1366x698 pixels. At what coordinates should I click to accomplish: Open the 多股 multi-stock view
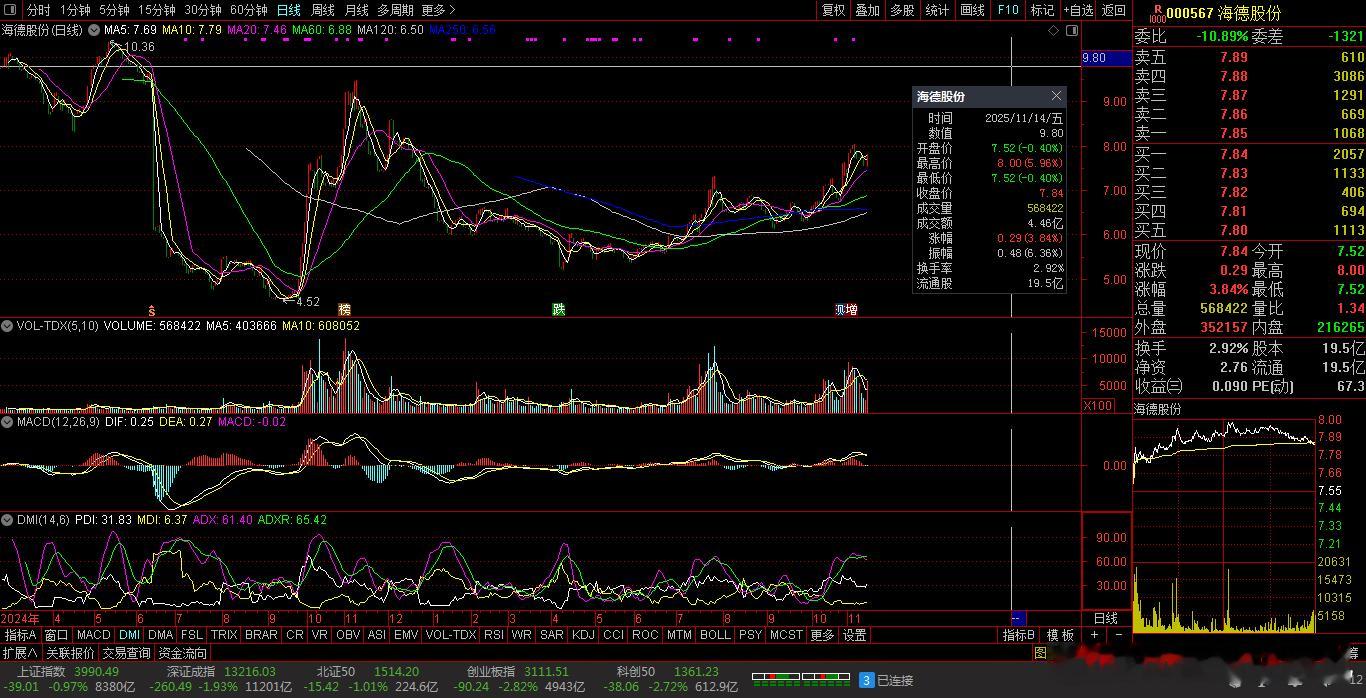902,10
